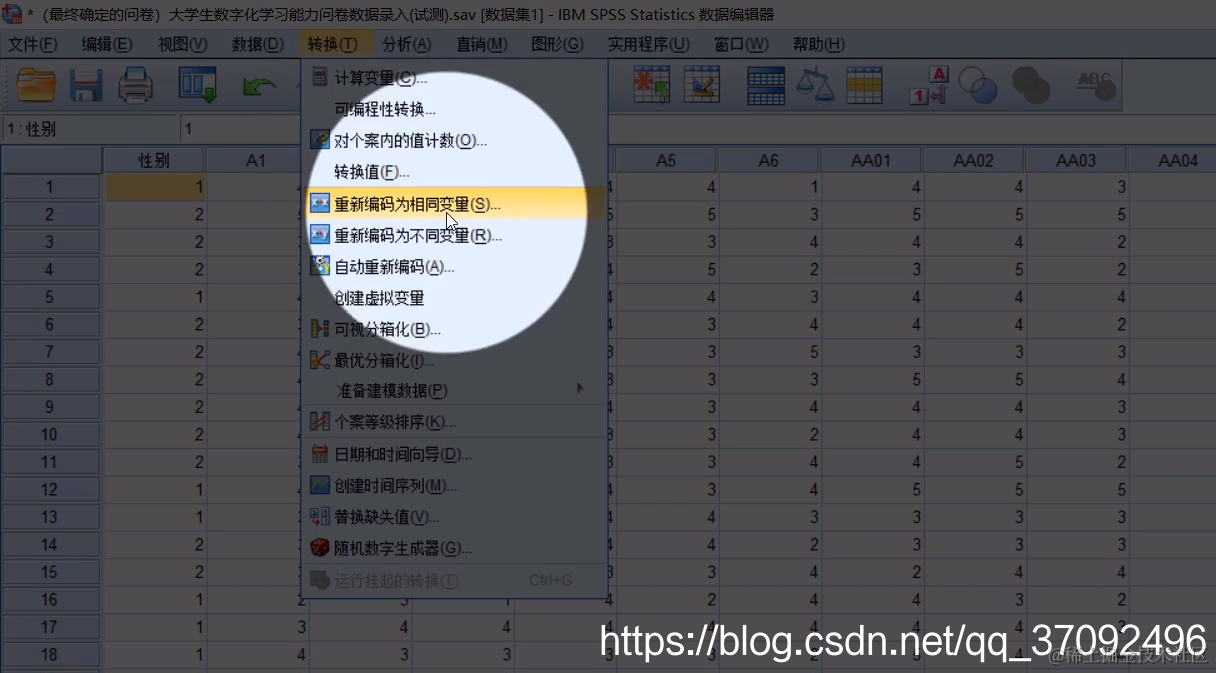Choose 计算变量 from the Transform menu
Viewport: 1216px width, 673px height.
pyautogui.click(x=380, y=77)
